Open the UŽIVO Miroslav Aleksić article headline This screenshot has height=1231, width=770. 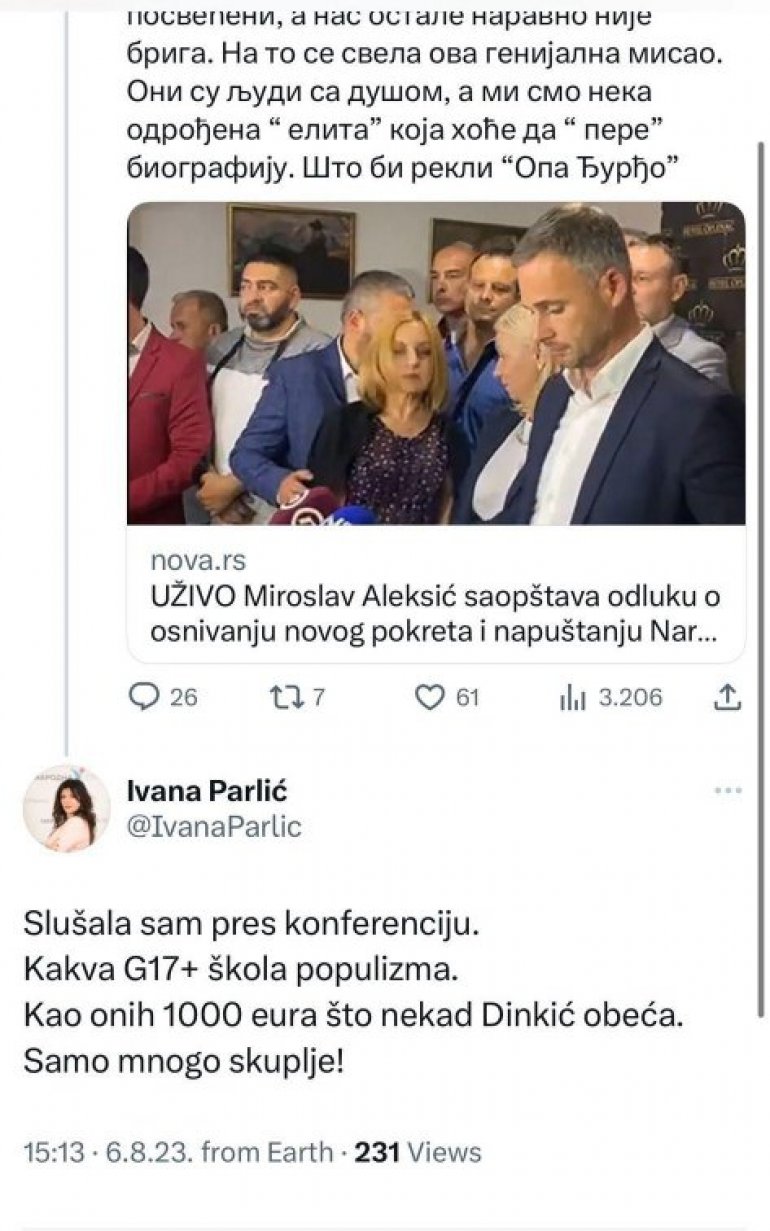[x=435, y=614]
